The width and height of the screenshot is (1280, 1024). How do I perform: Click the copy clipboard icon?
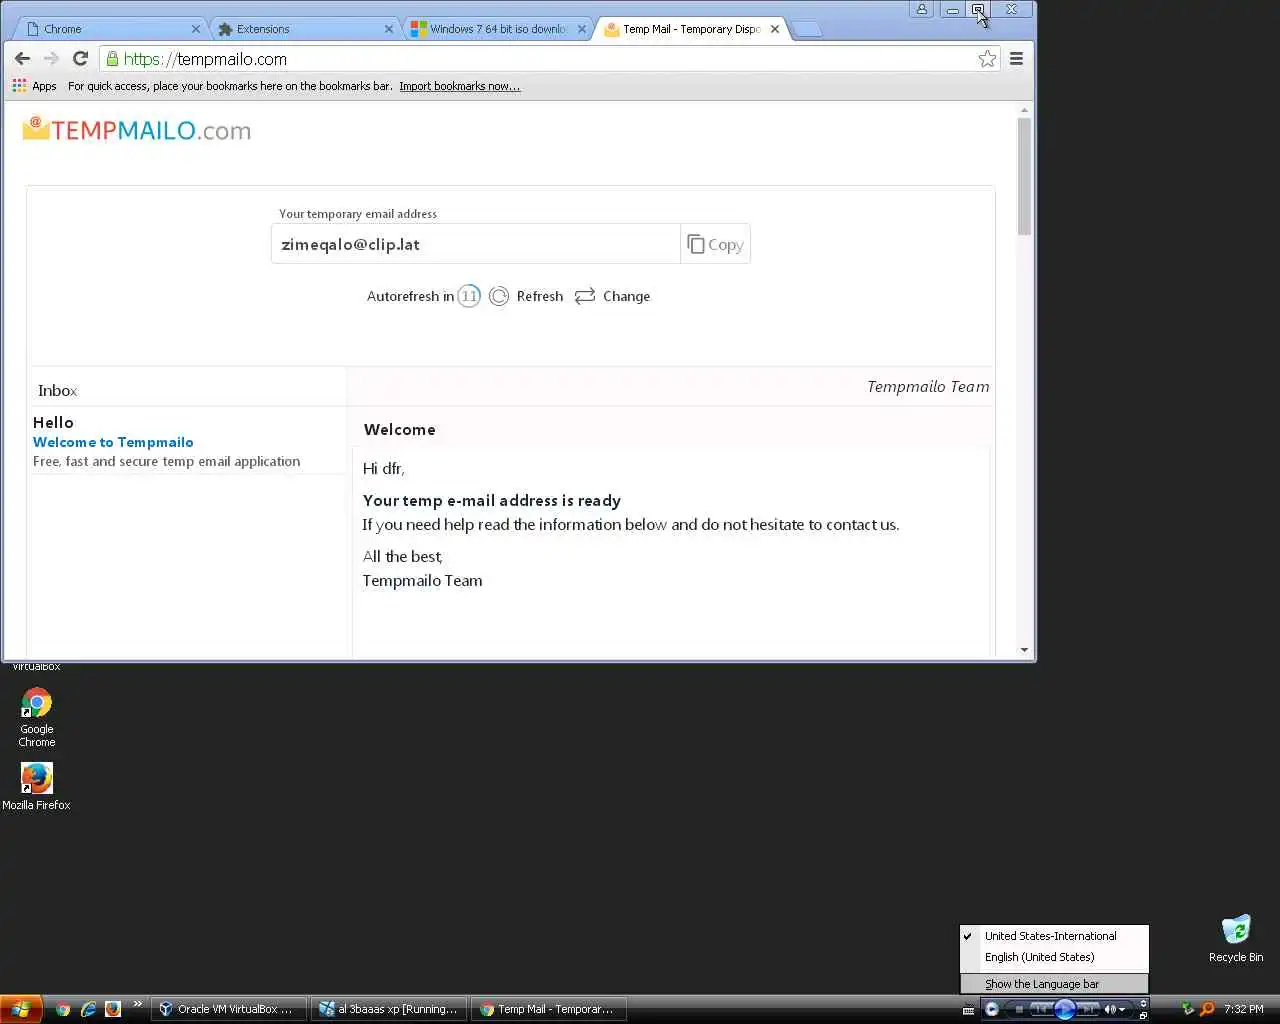point(696,244)
